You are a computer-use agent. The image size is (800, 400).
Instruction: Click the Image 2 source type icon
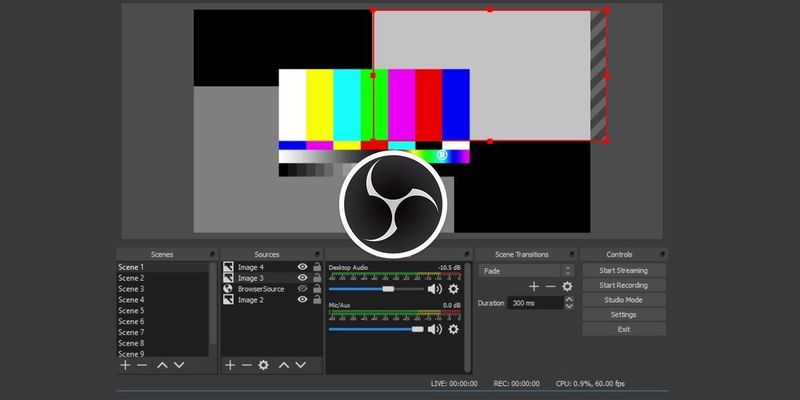tap(228, 300)
